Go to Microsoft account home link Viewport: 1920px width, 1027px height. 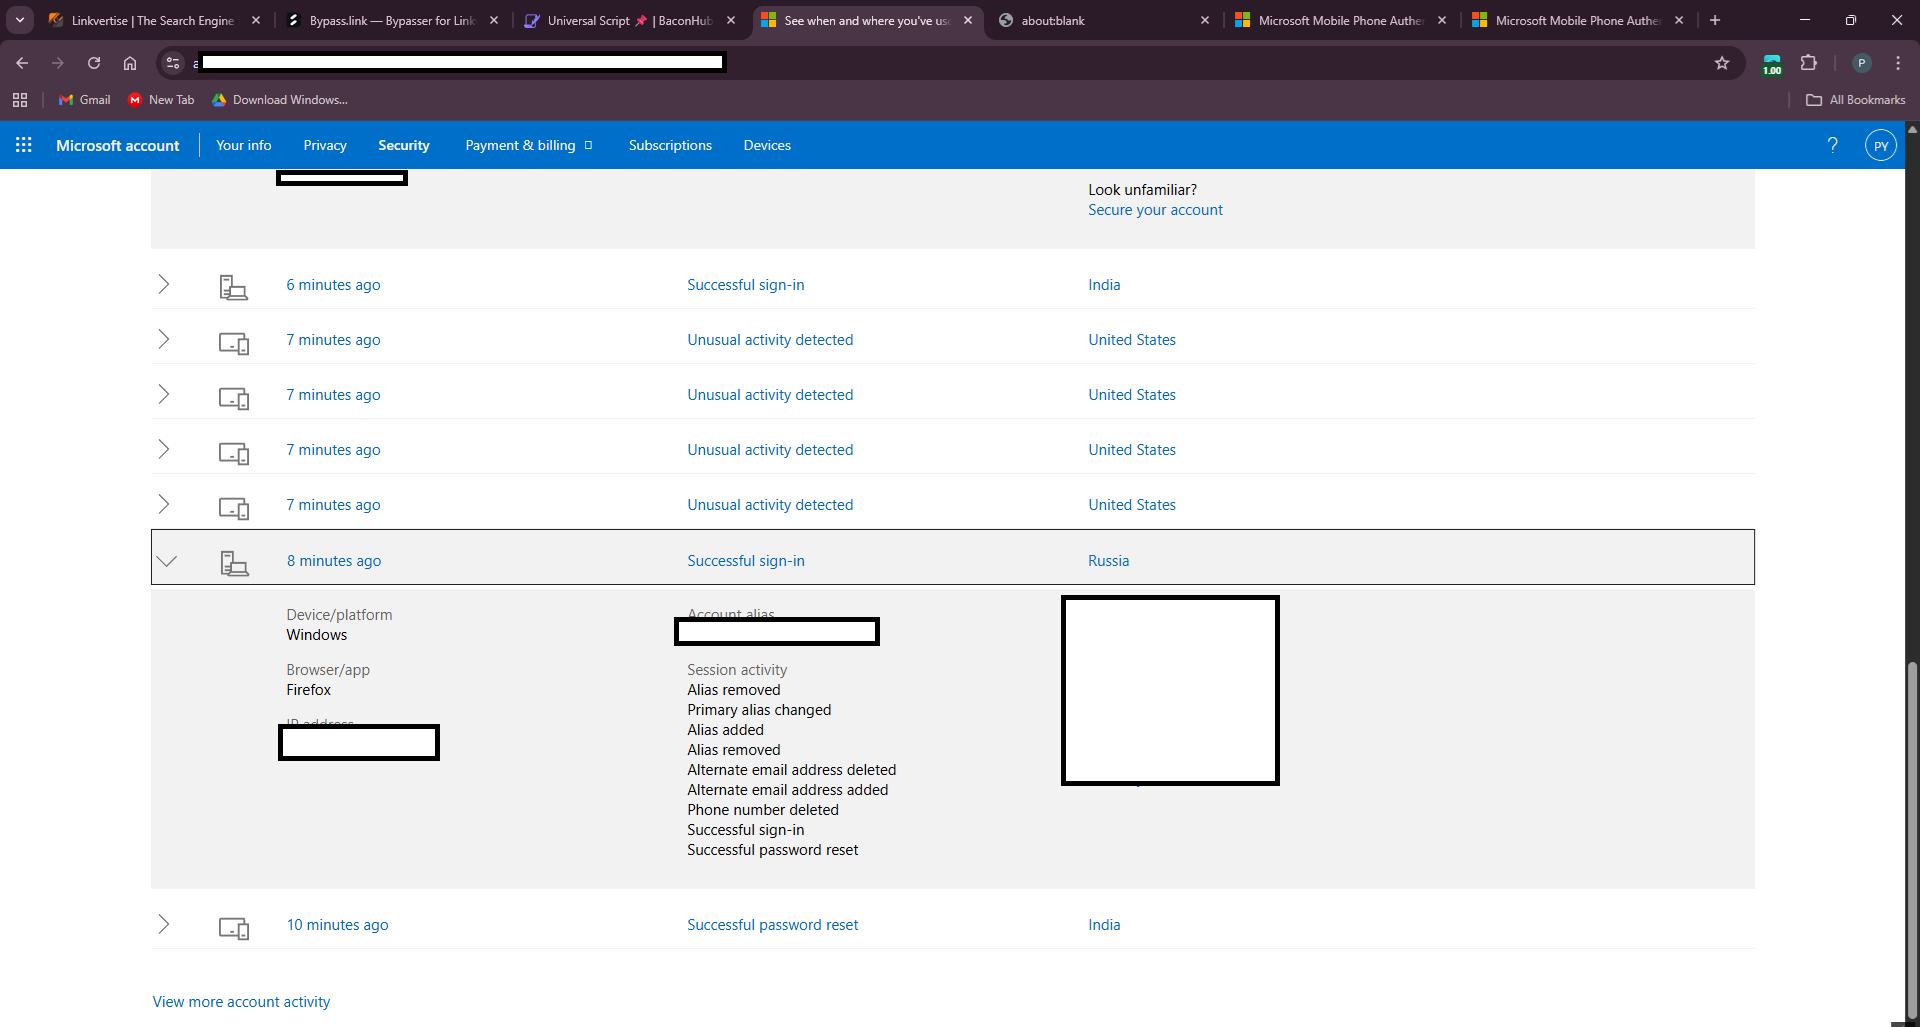(x=118, y=146)
